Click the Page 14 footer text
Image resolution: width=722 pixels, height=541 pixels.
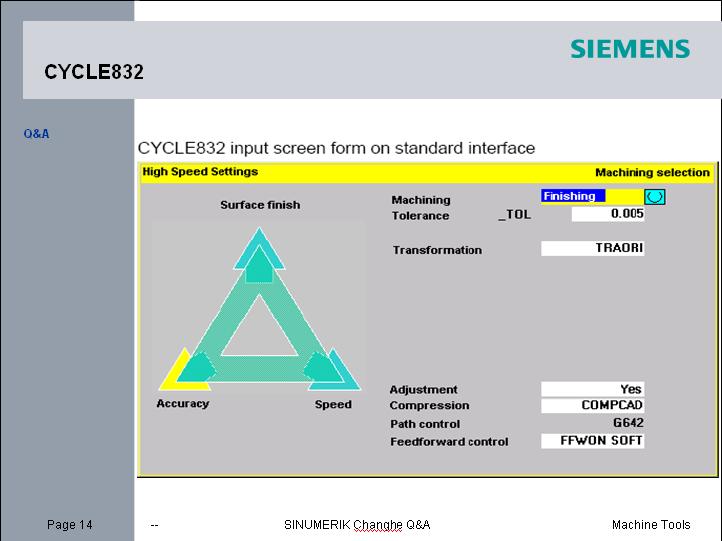click(x=70, y=525)
